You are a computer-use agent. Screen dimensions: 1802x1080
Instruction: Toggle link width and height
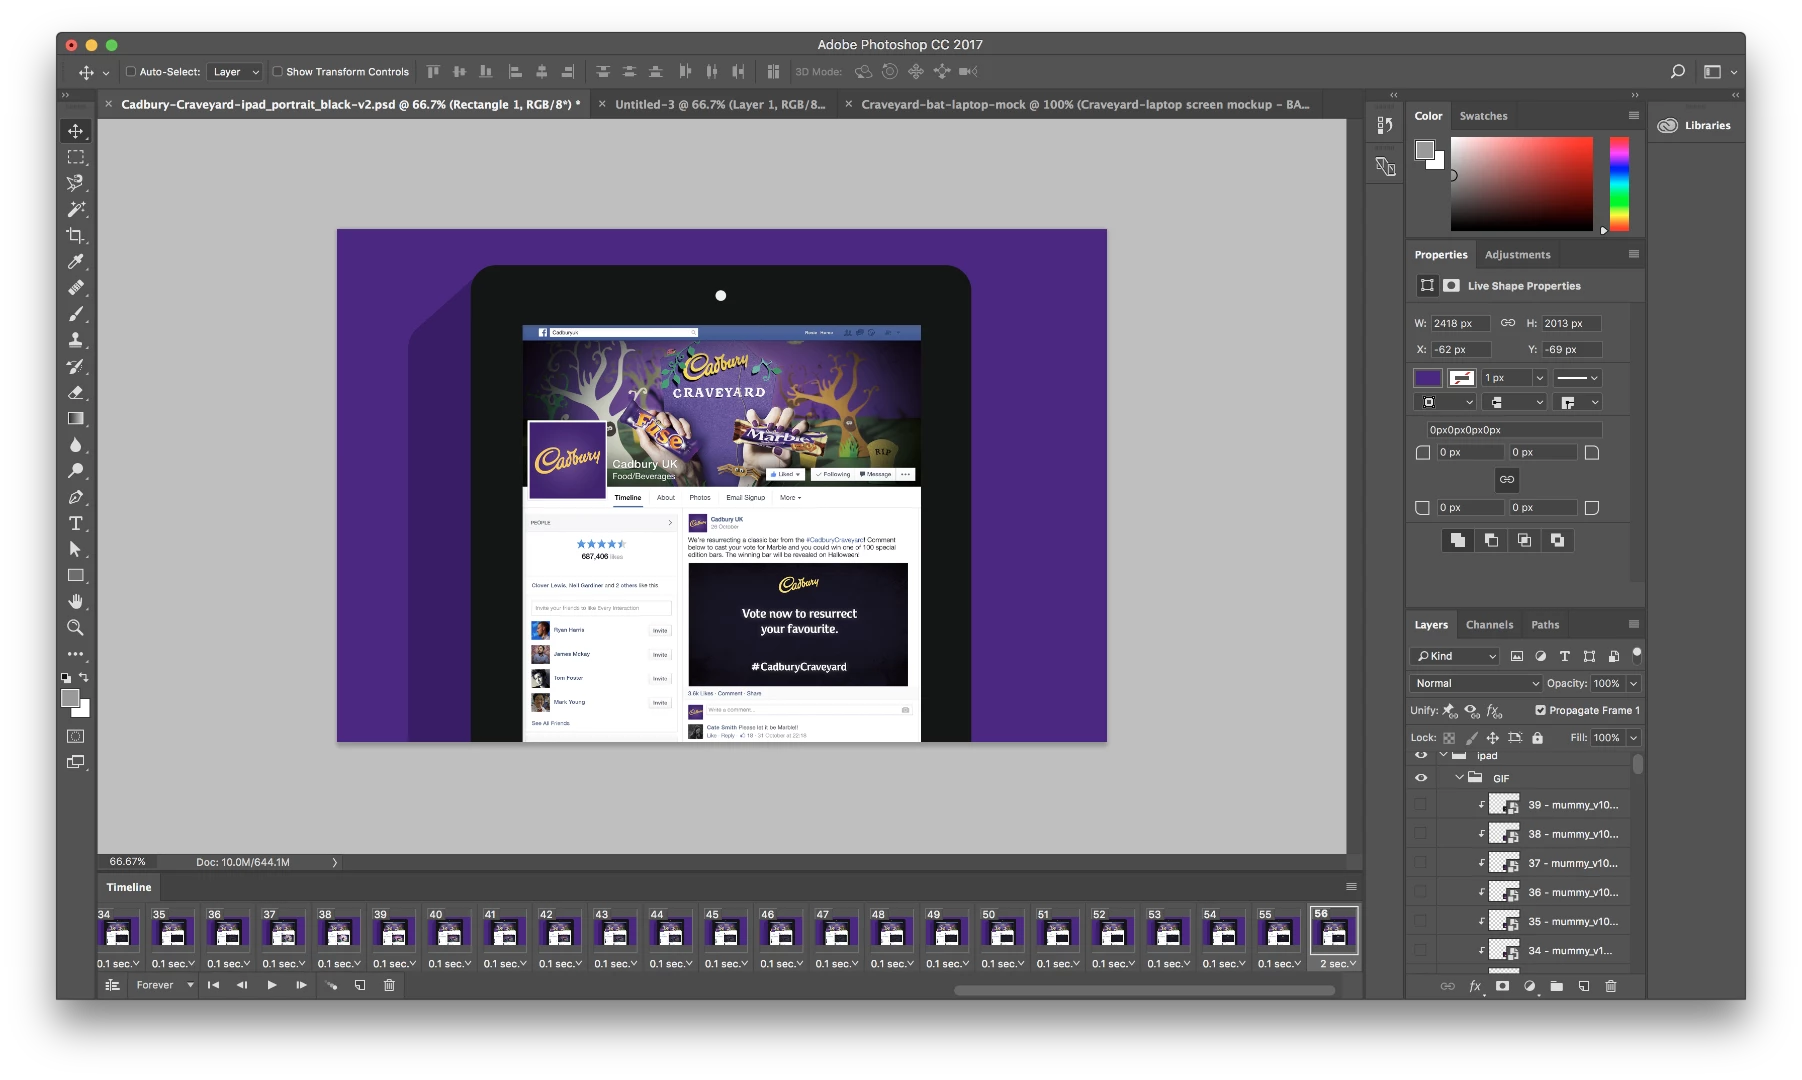(x=1508, y=323)
